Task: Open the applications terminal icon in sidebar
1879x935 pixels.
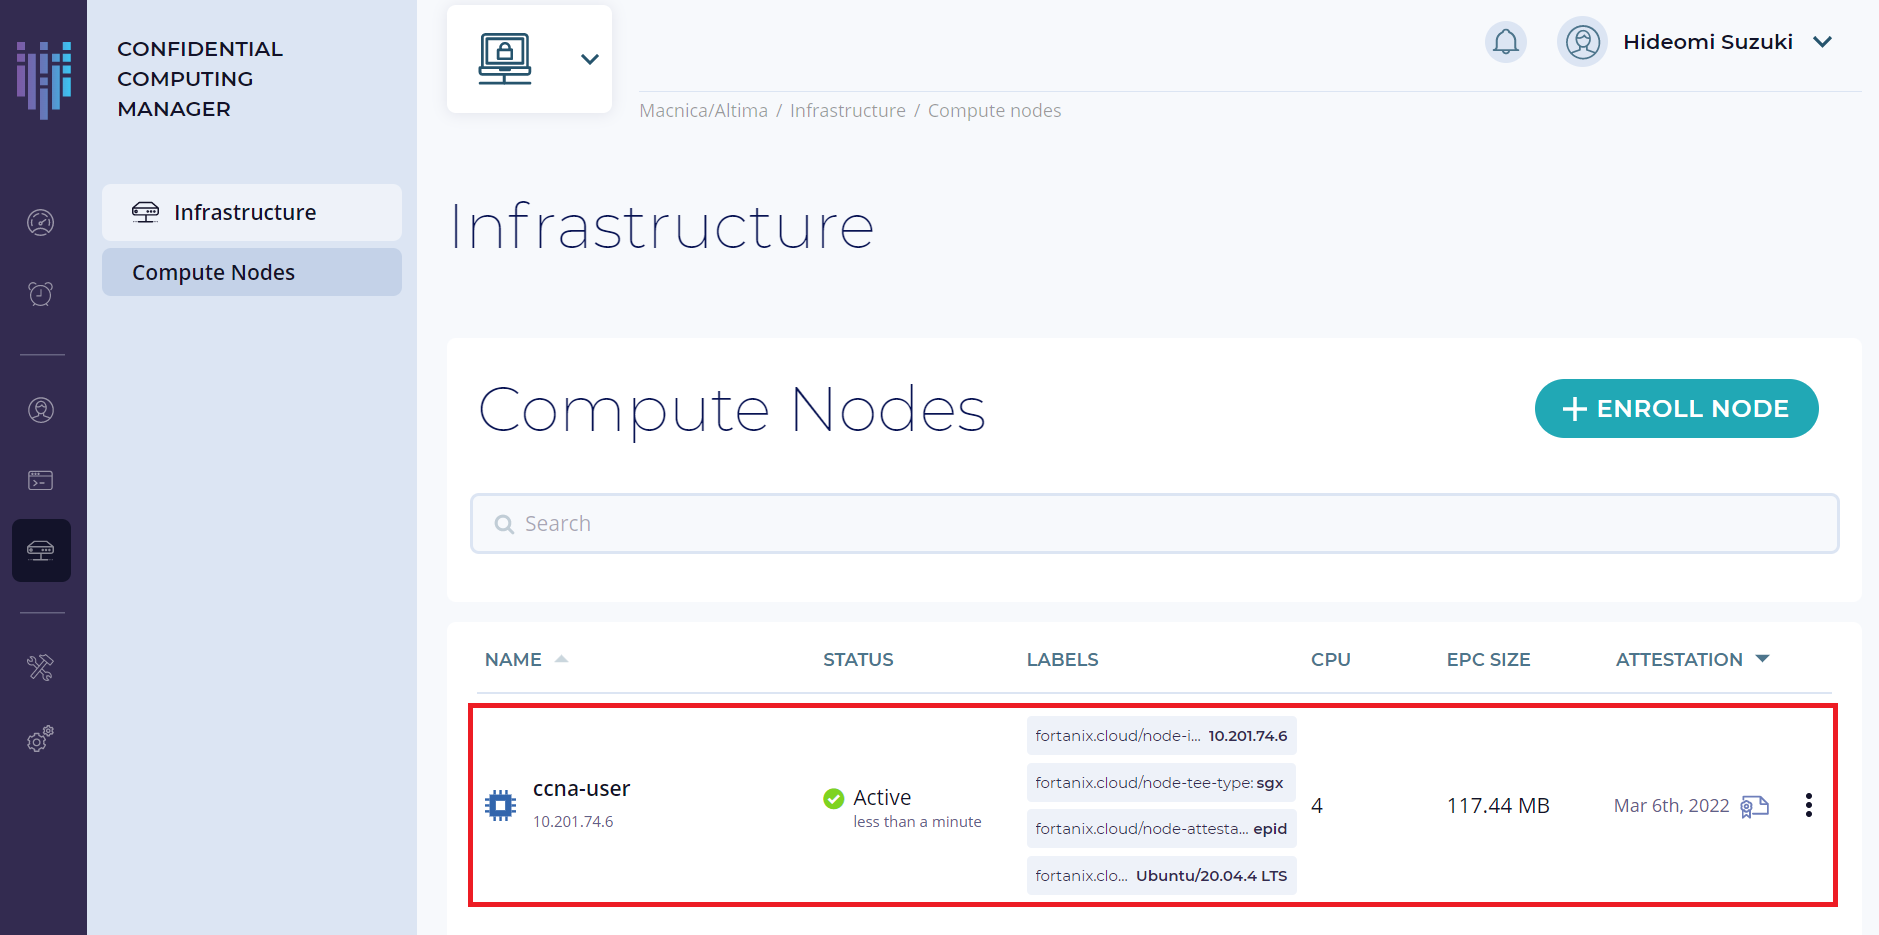Action: pos(41,481)
